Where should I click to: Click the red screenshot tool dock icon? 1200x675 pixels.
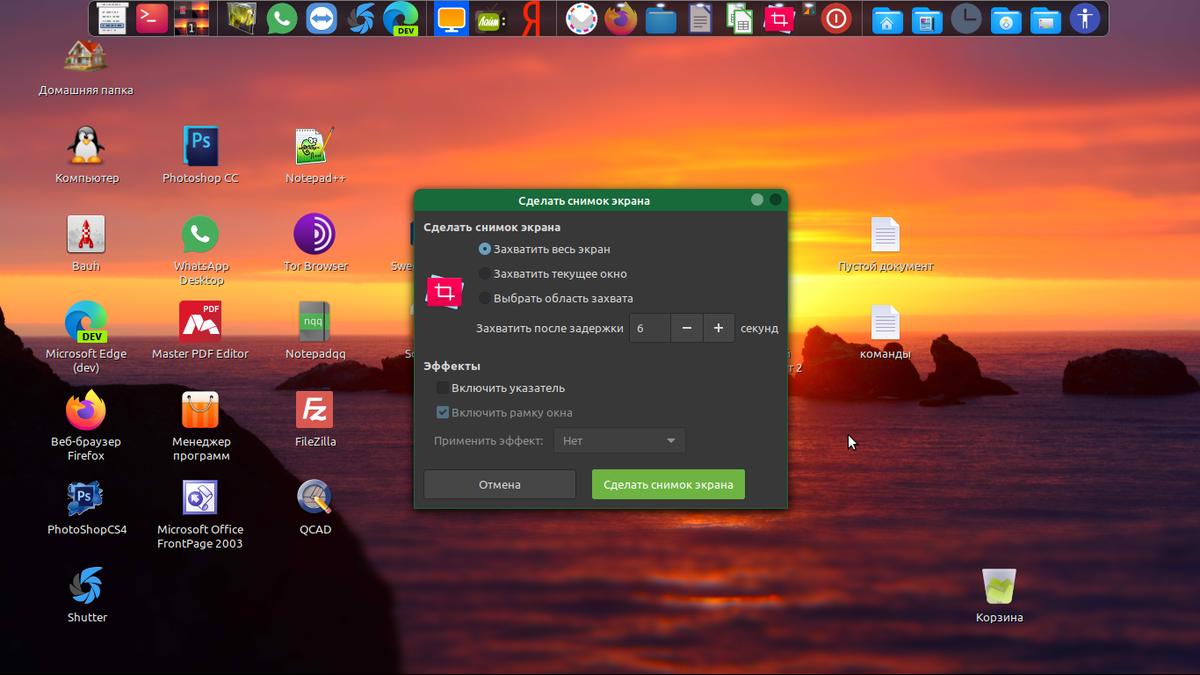pos(779,18)
